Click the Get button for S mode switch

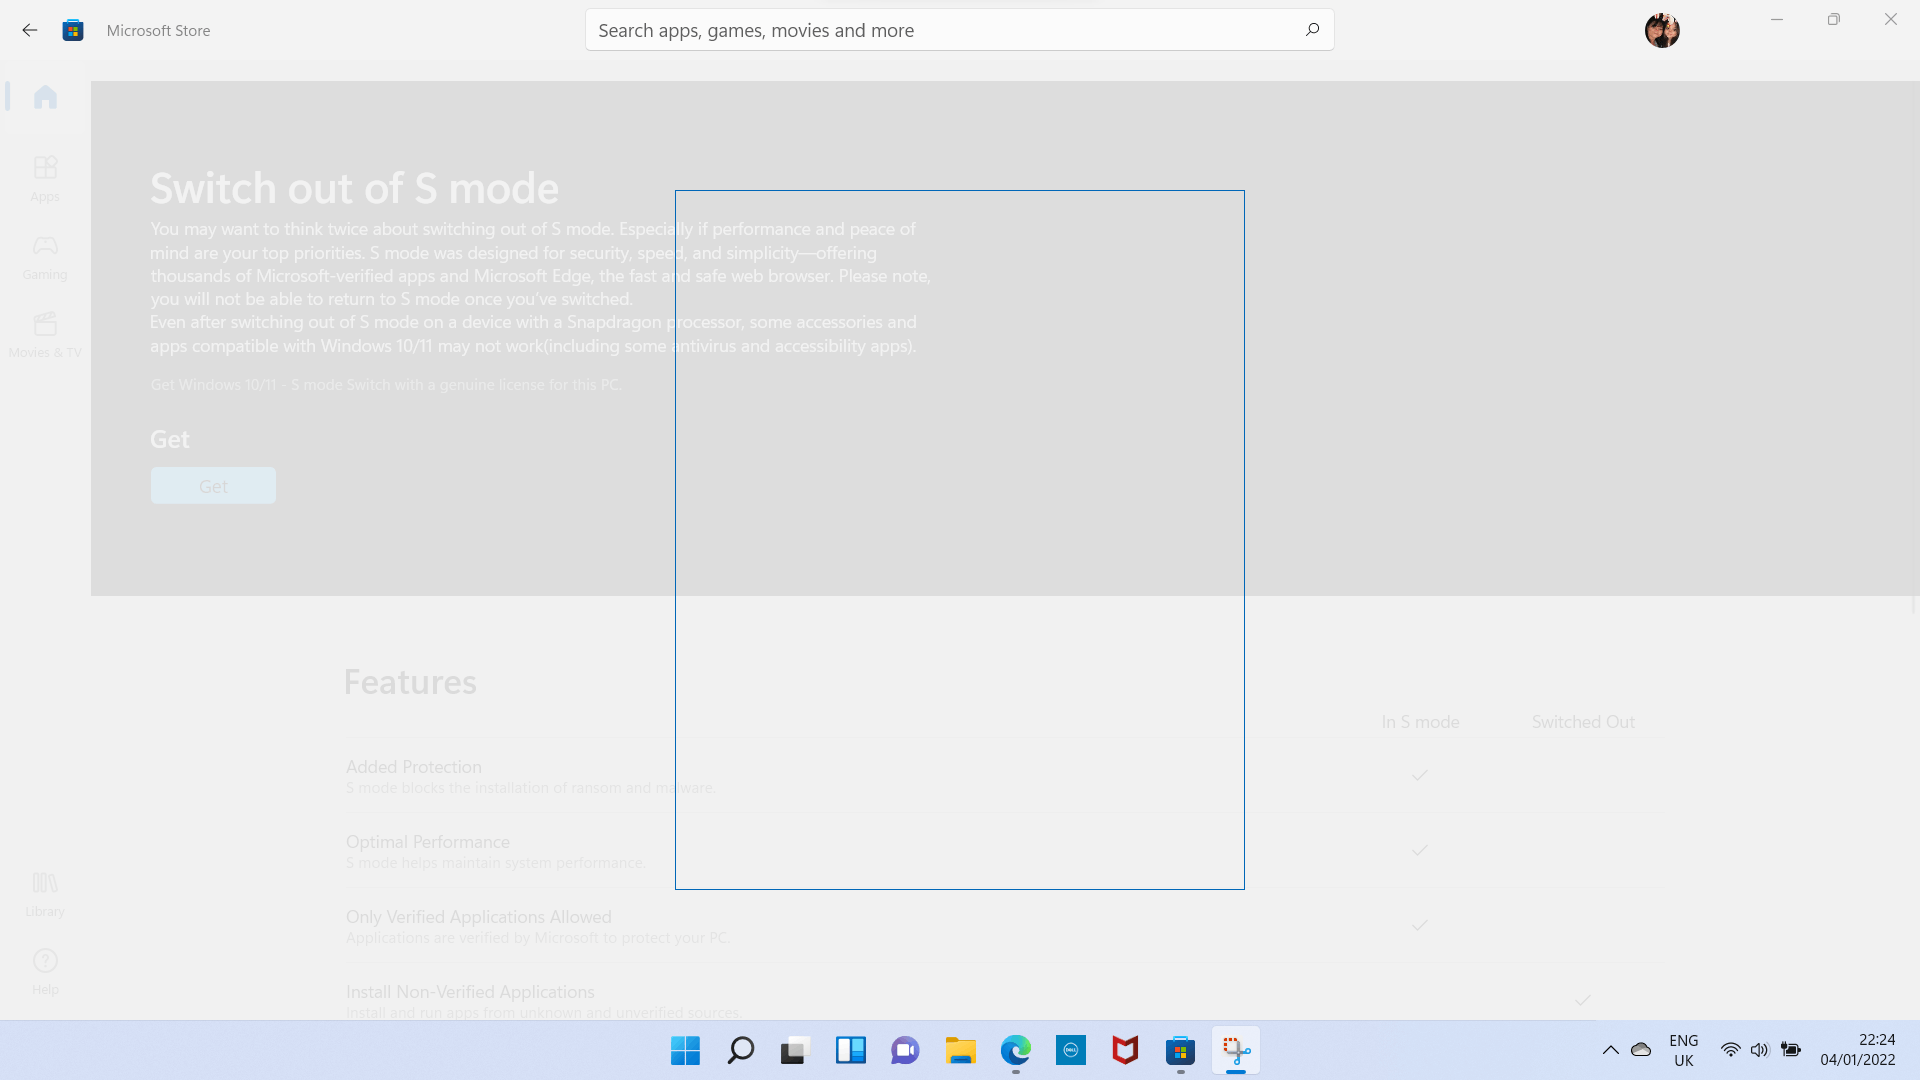pyautogui.click(x=213, y=486)
